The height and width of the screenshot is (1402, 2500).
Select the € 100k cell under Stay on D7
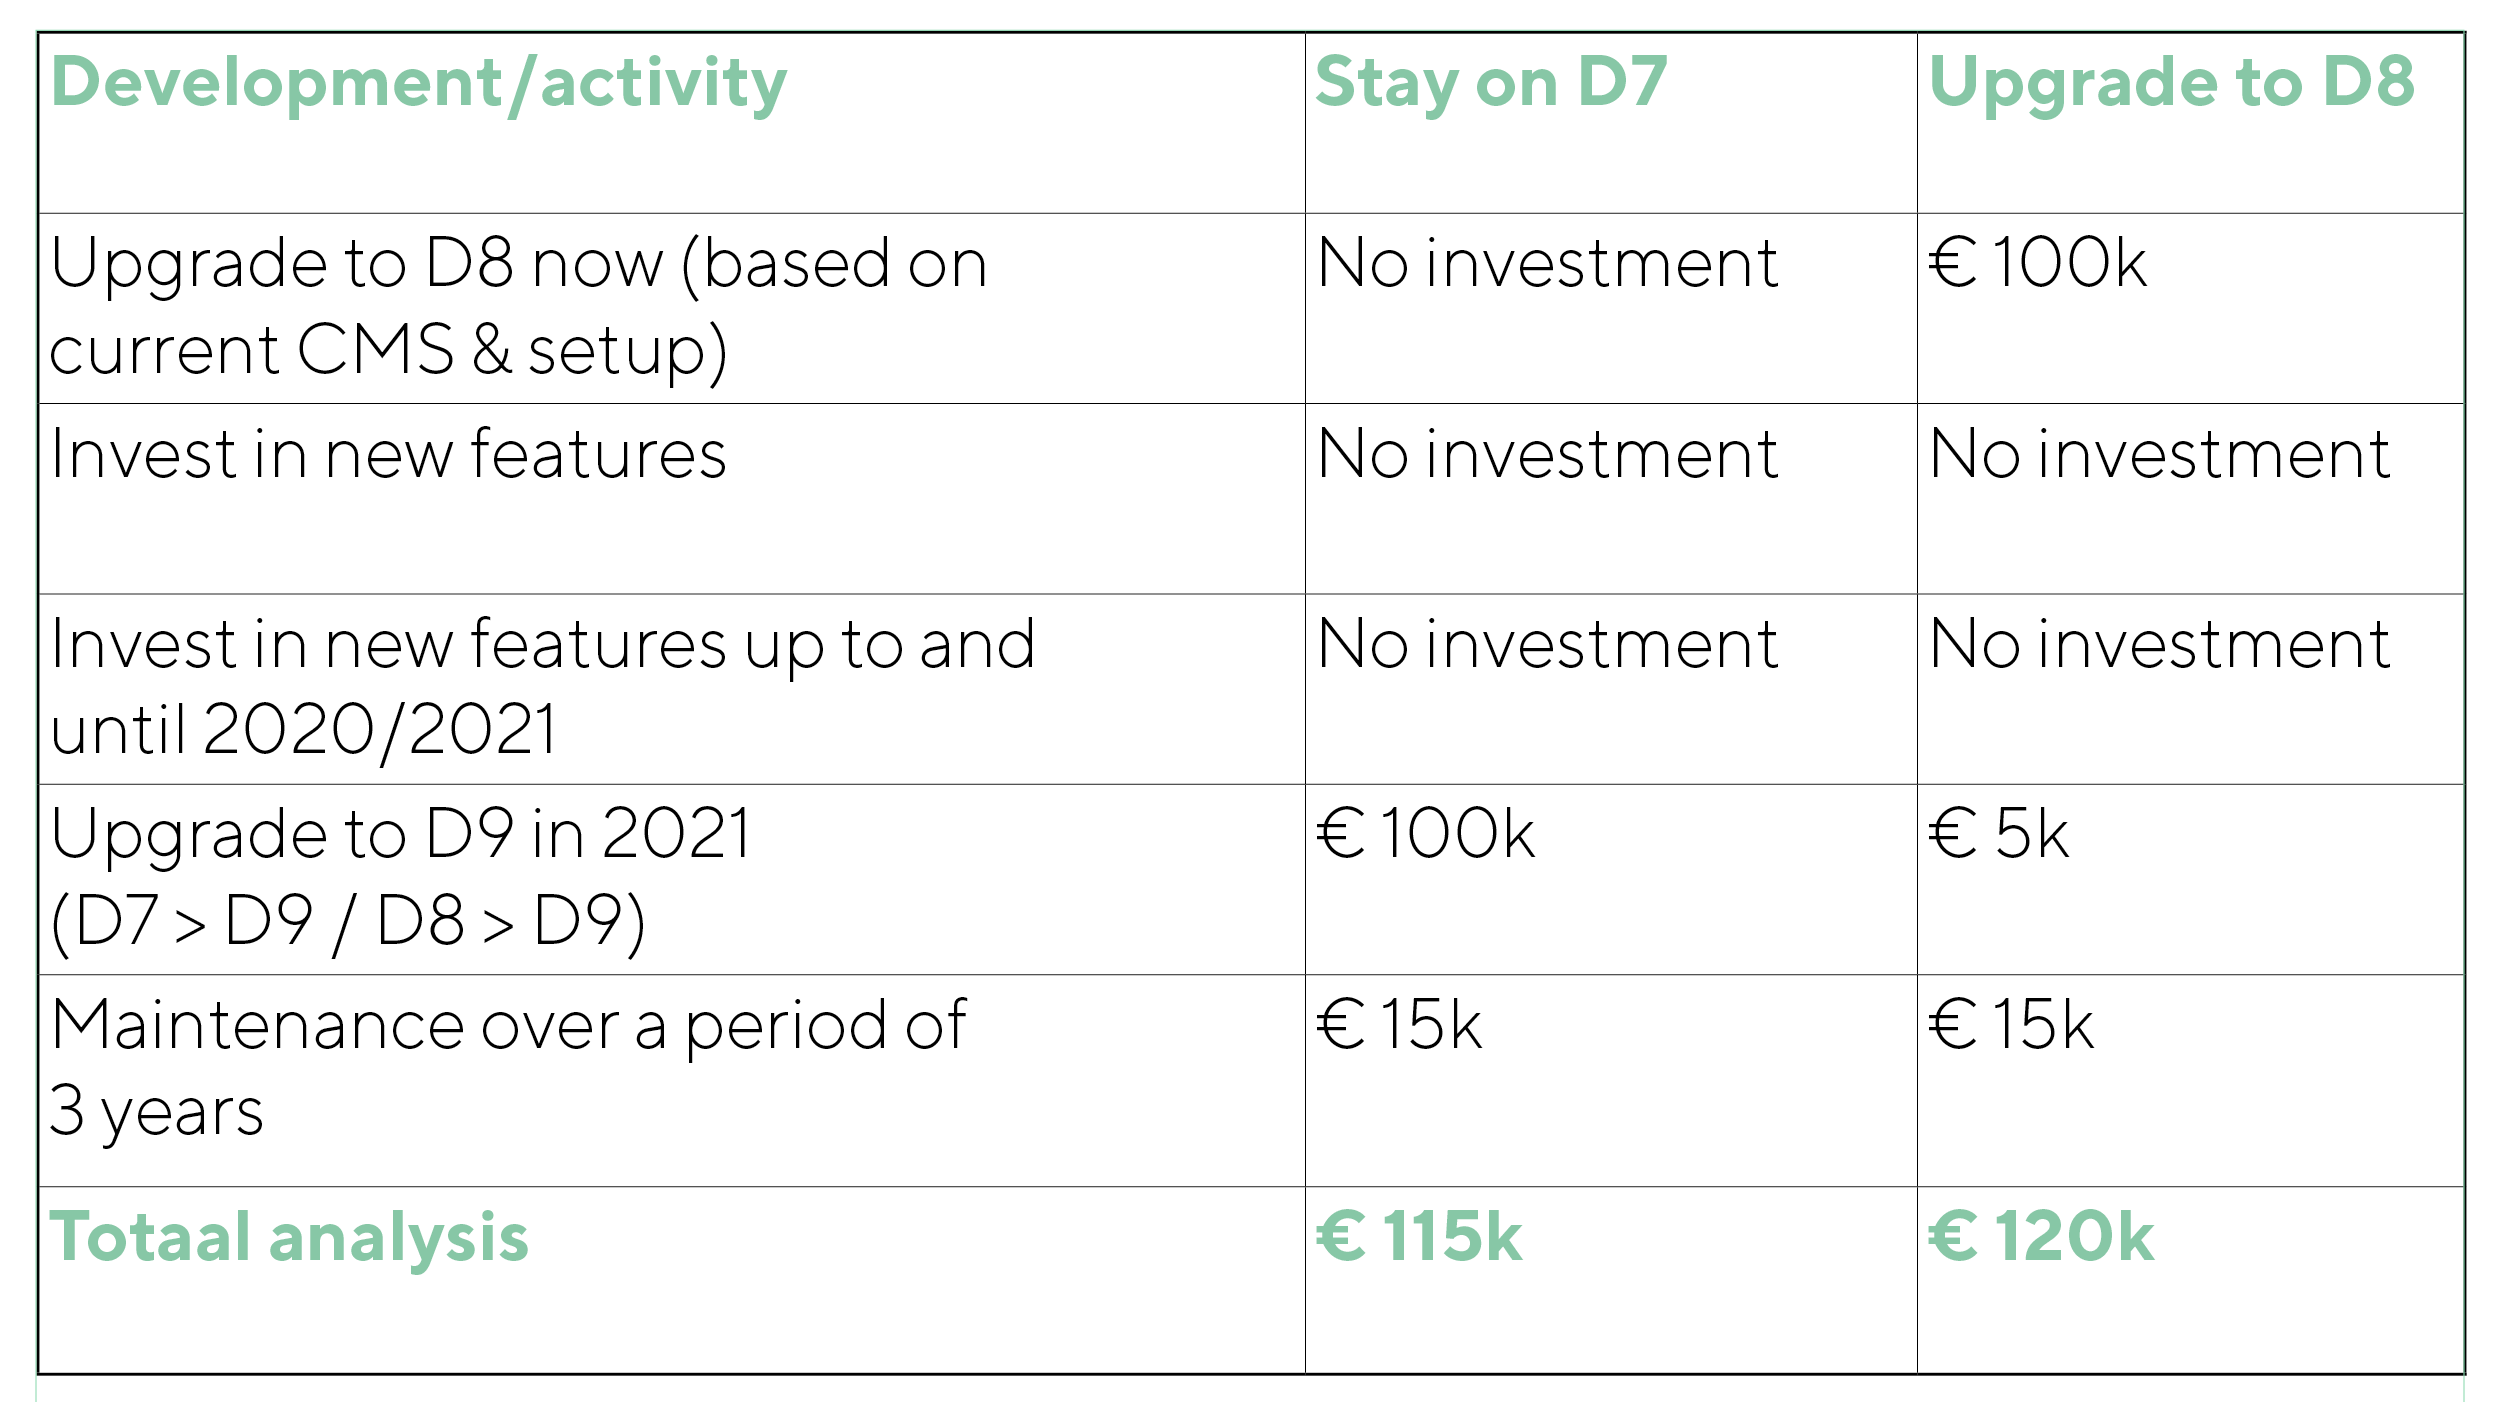click(1611, 879)
